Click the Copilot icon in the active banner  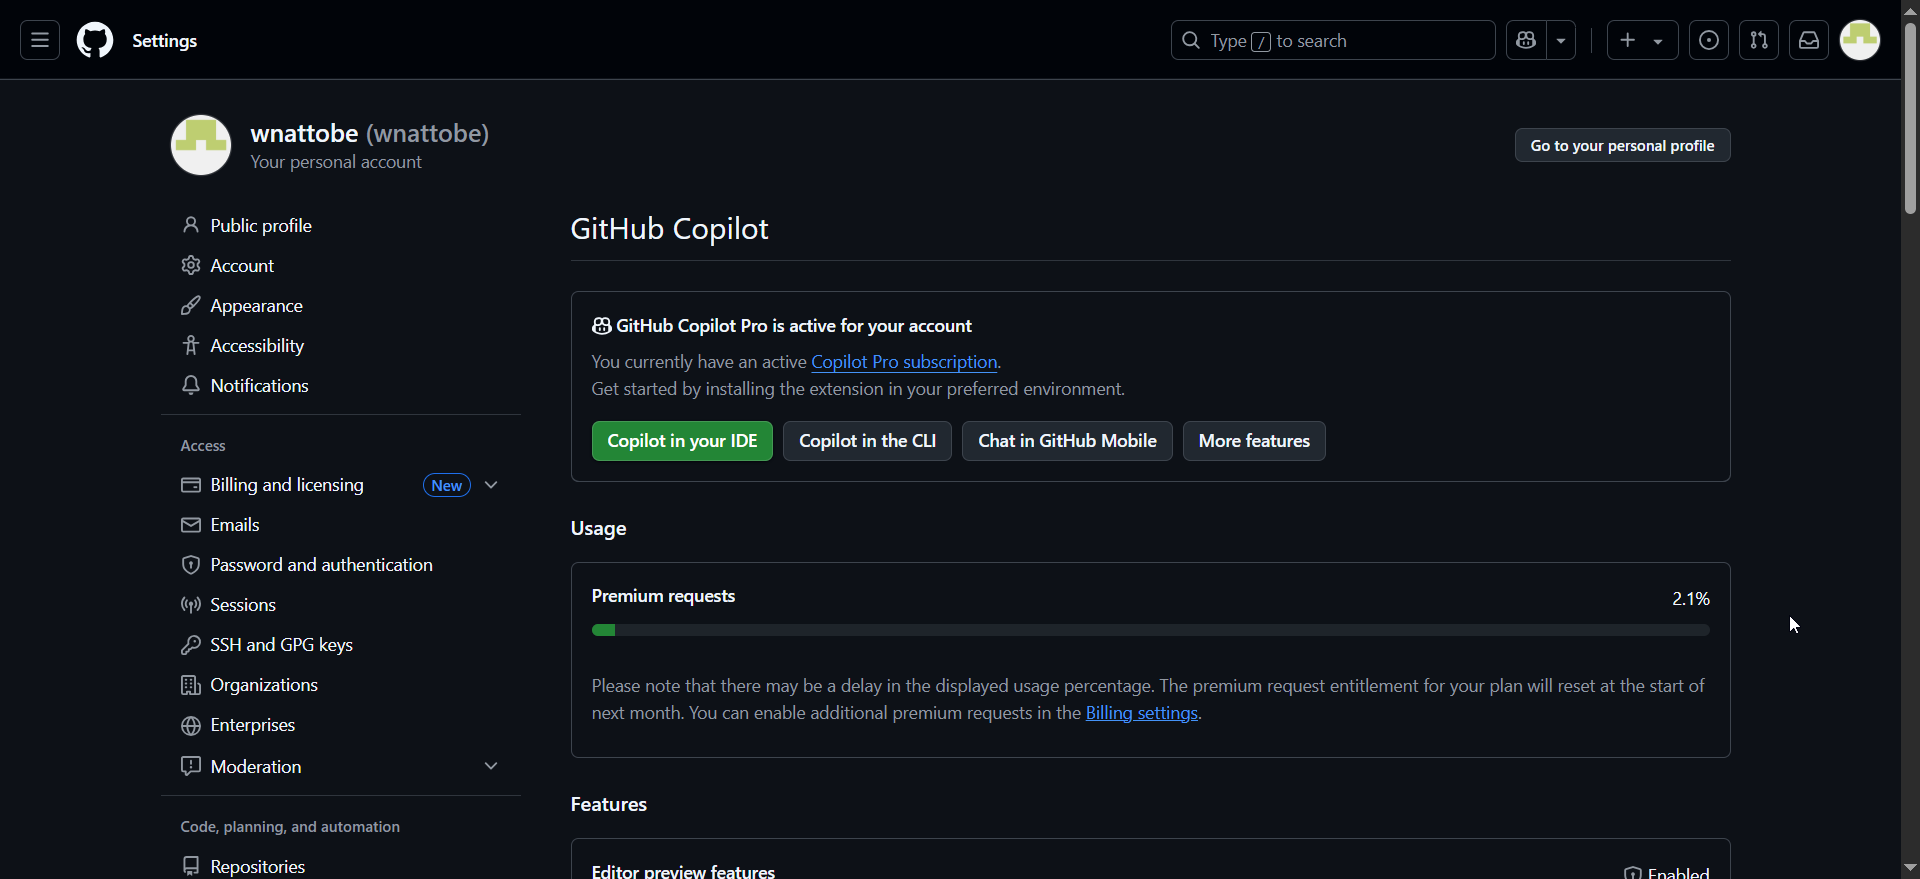pos(601,326)
